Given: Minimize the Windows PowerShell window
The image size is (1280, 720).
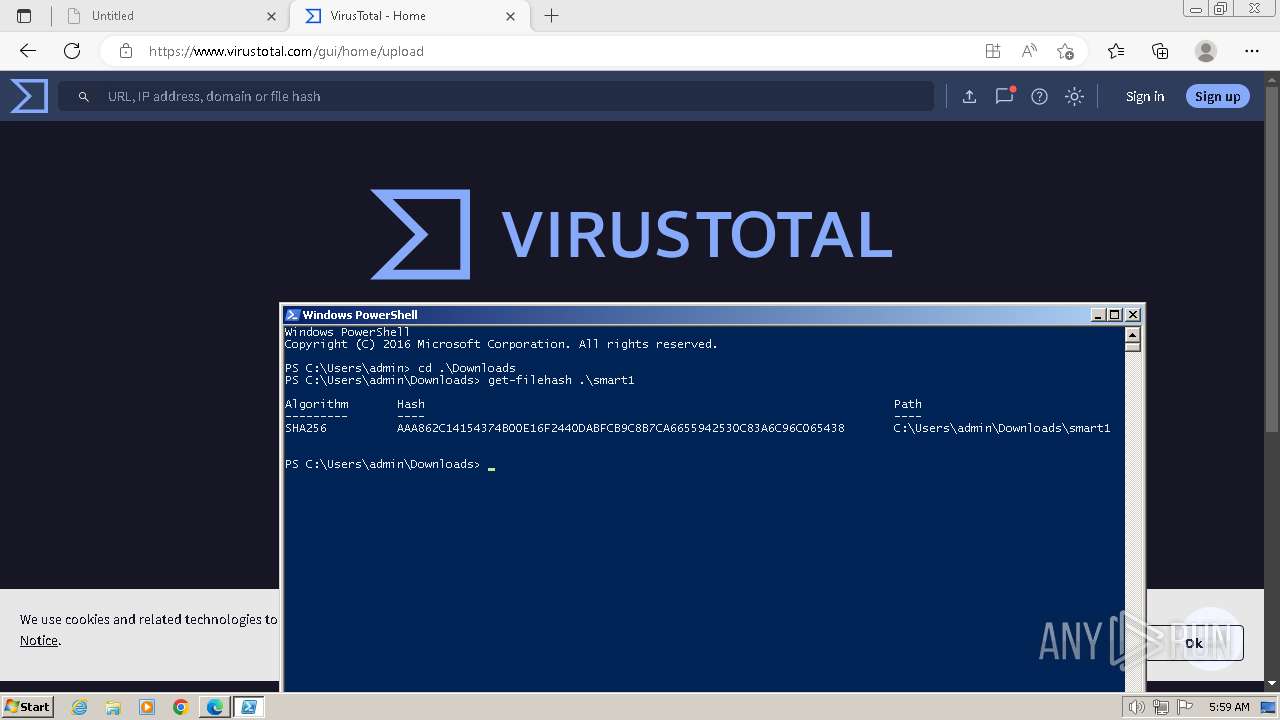Looking at the screenshot, I should 1098,314.
